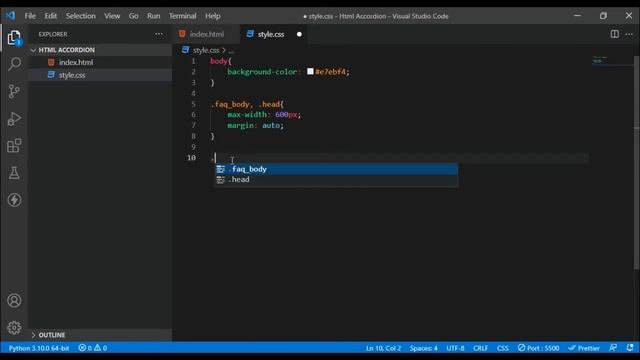Open the Explorer view in activity bar

click(x=14, y=38)
